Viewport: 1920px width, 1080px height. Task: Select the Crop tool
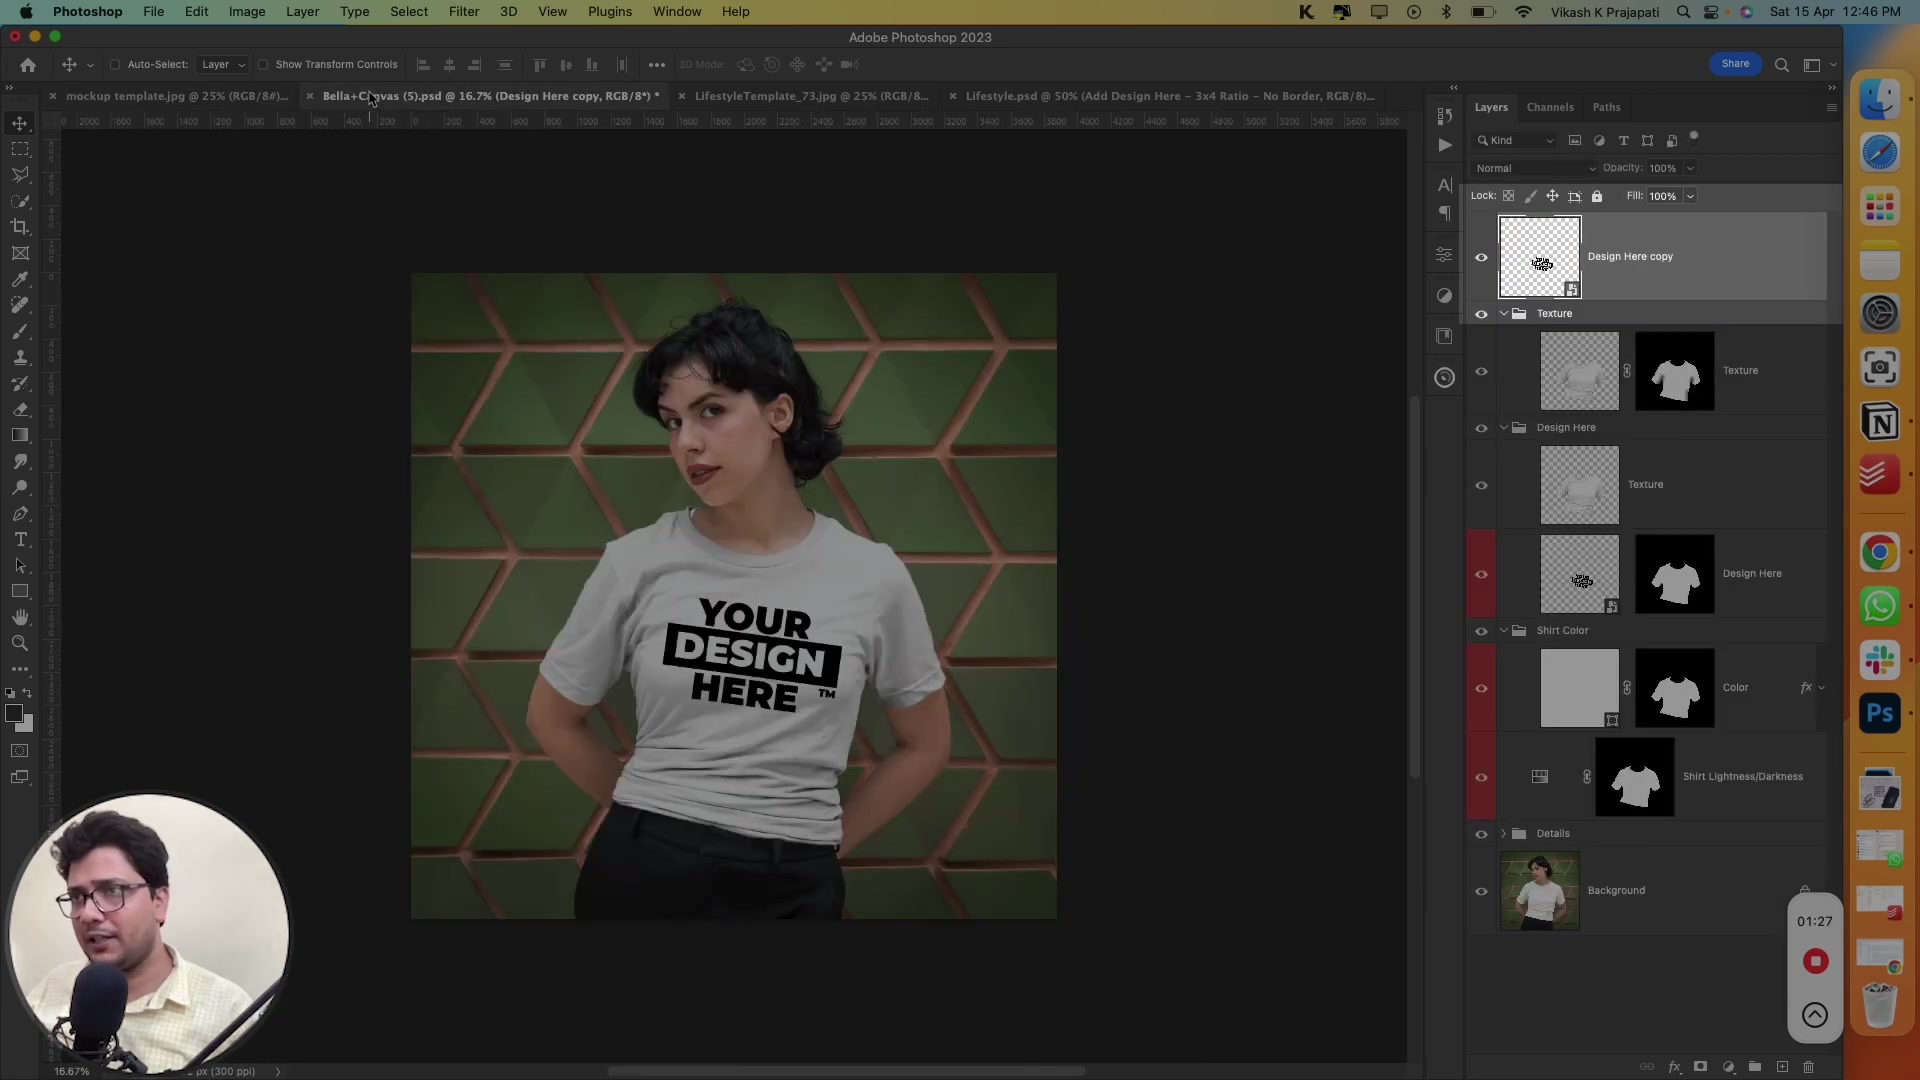point(20,227)
